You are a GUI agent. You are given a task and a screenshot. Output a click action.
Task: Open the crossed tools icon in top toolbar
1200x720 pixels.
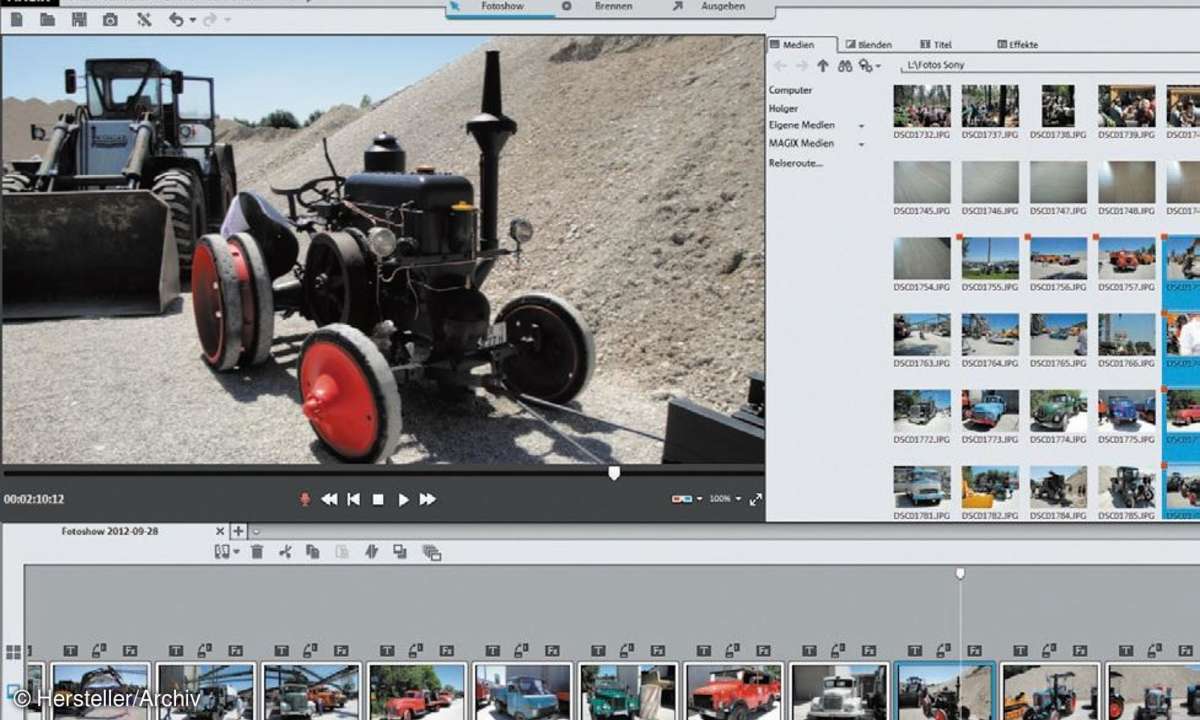[x=144, y=19]
